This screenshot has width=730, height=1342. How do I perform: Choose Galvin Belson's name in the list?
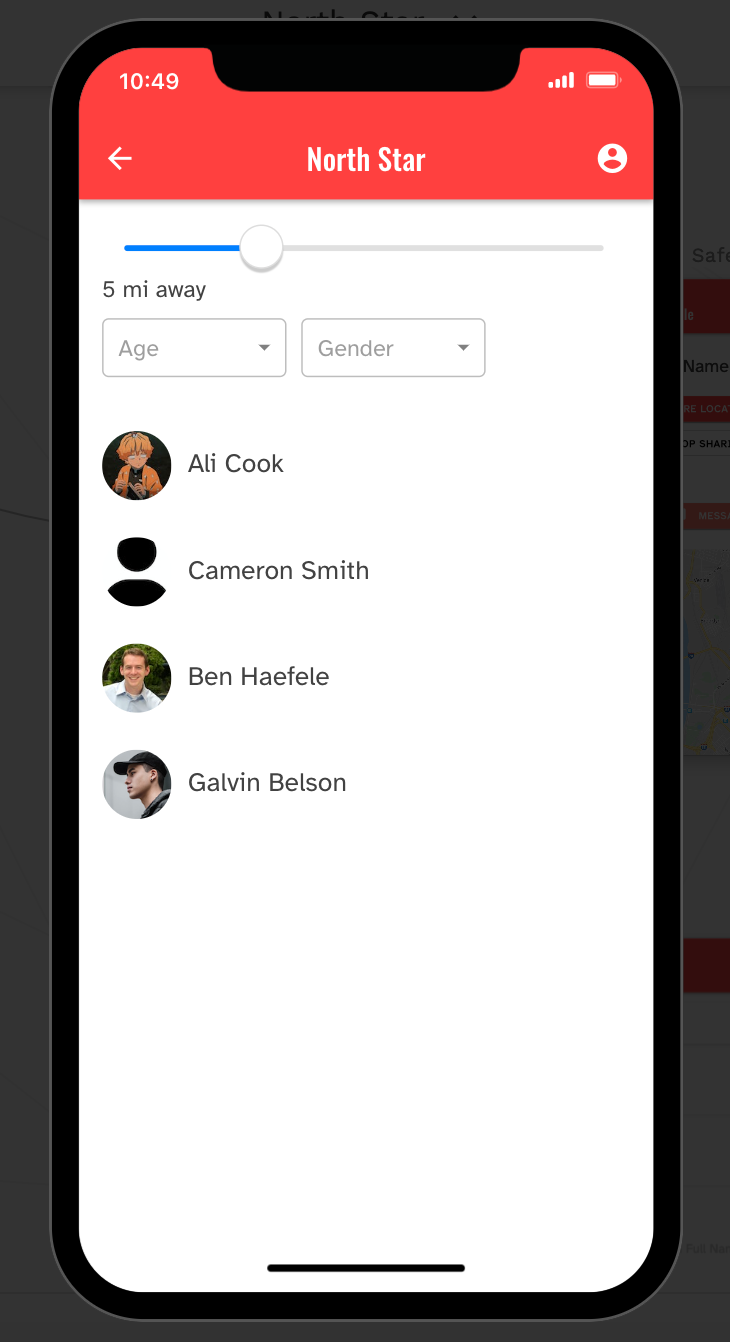(267, 783)
